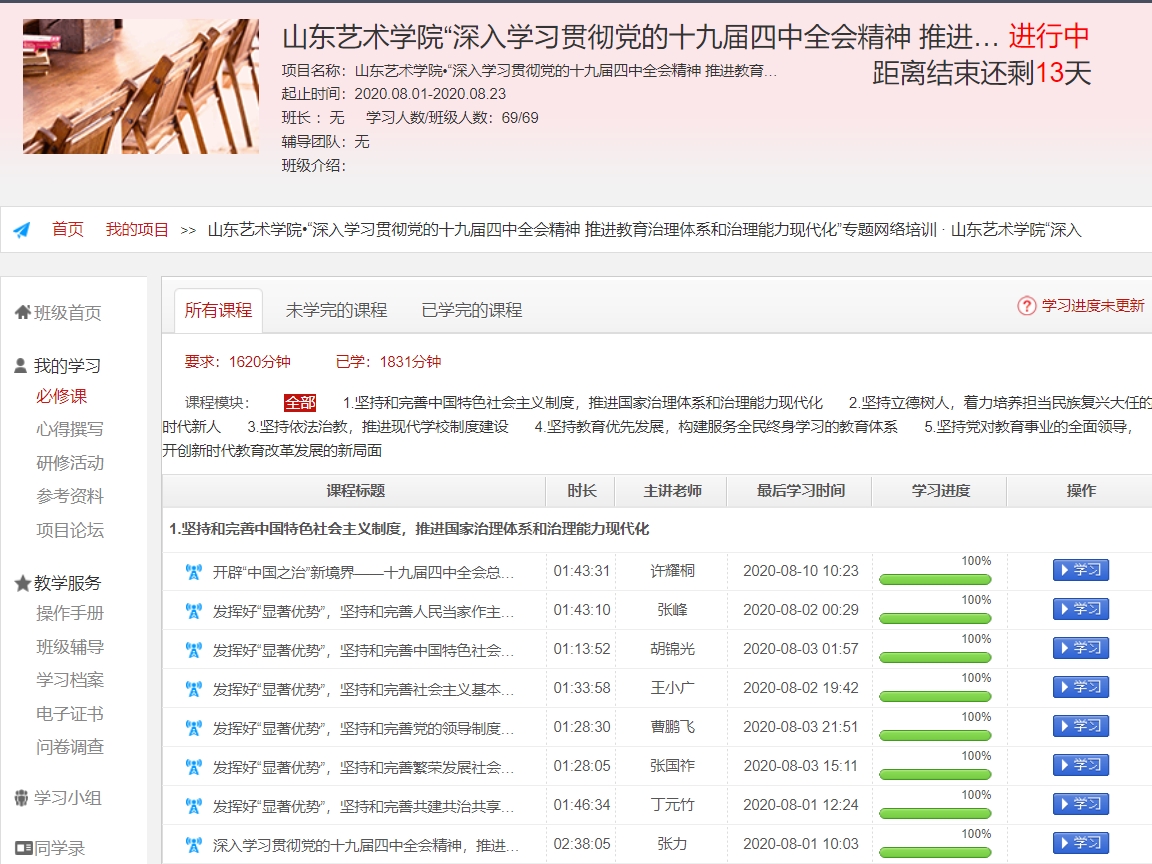This screenshot has height=864, width=1152.
Task: Click broadcast icon of 许耀桐's course row
Action: tap(194, 571)
